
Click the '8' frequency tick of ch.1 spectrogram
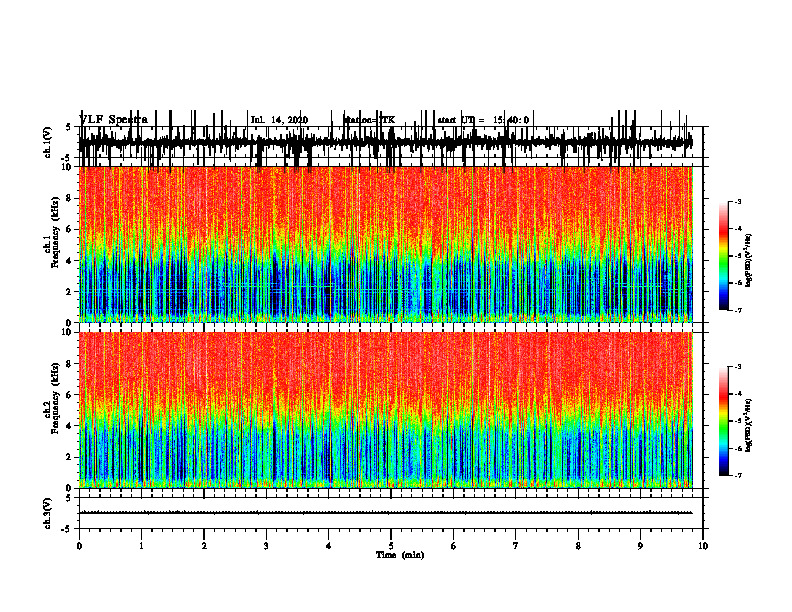(70, 198)
